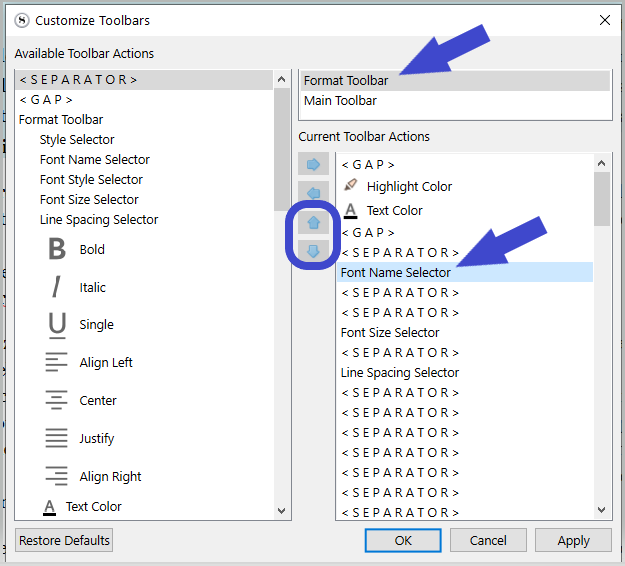This screenshot has height=566, width=625.
Task: Select Font Size Selector in current actions
Action: point(465,332)
